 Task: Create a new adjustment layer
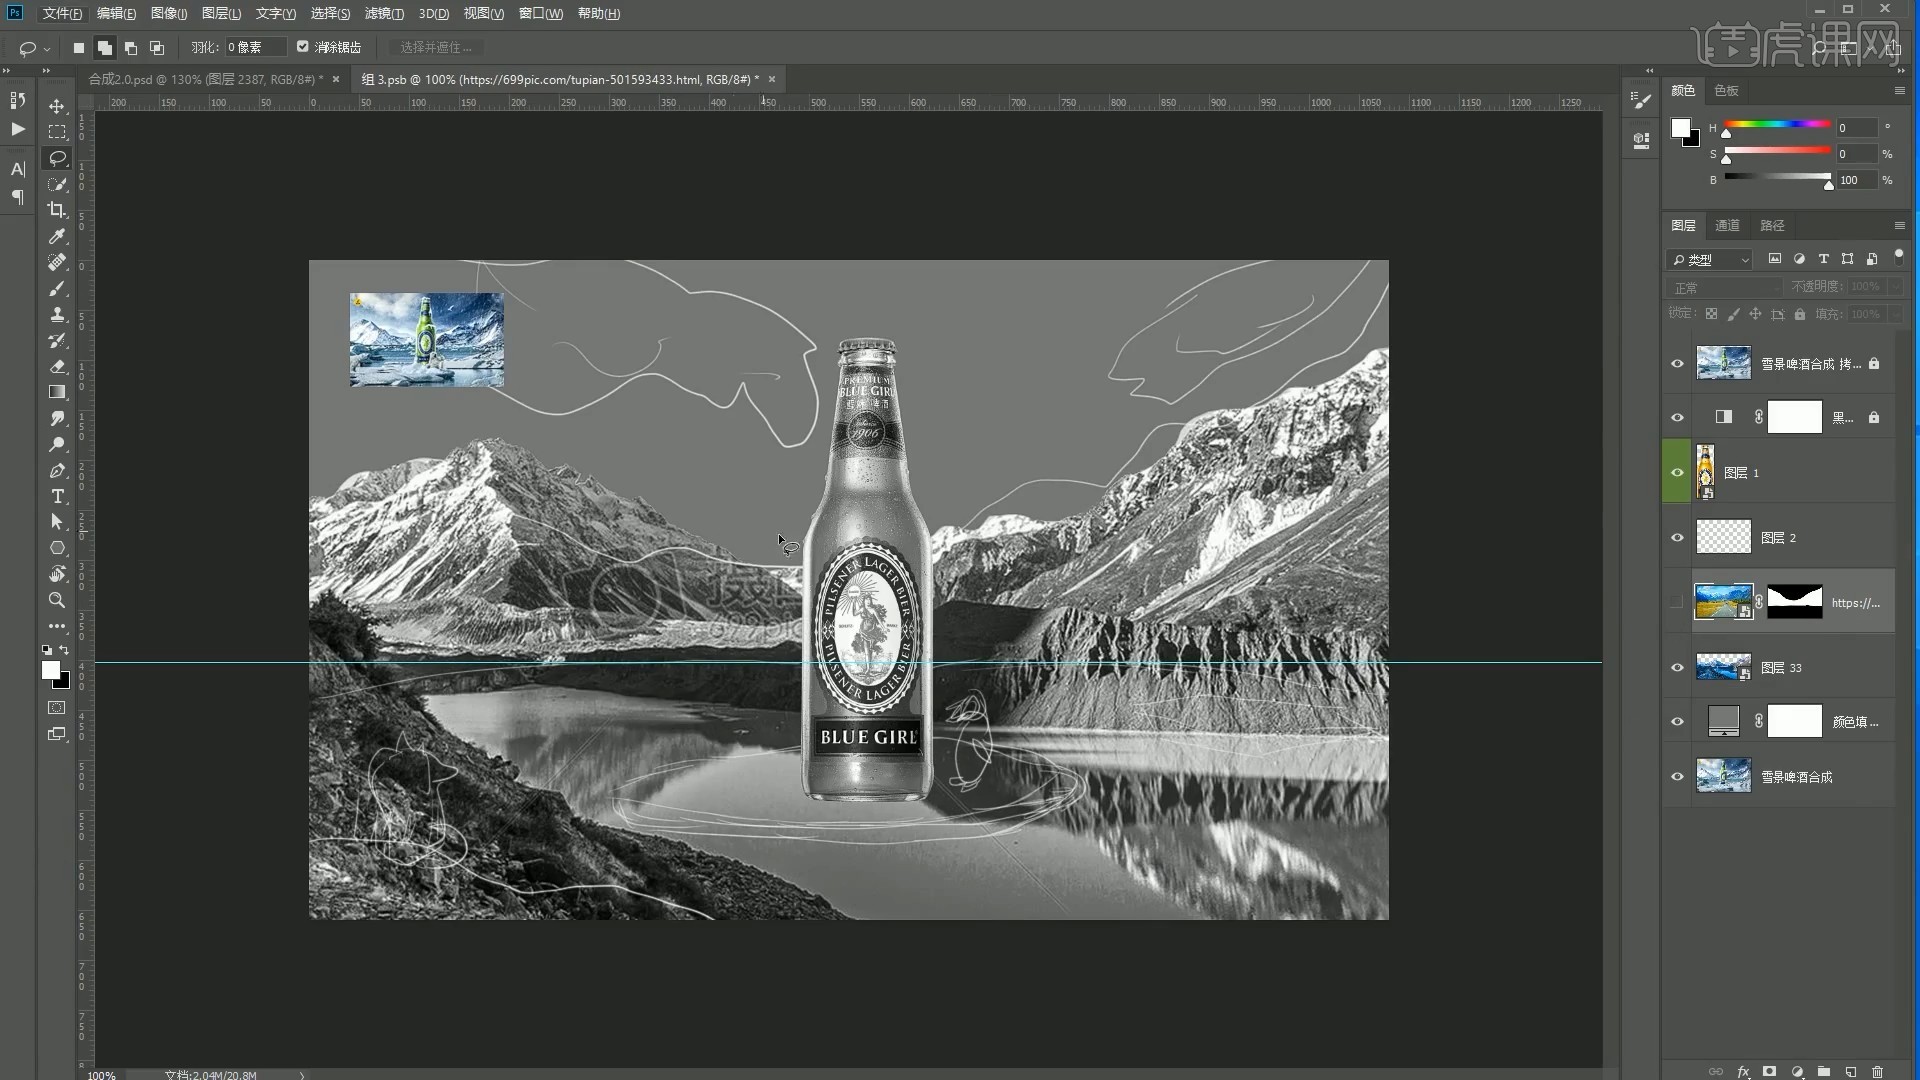(x=1797, y=1071)
